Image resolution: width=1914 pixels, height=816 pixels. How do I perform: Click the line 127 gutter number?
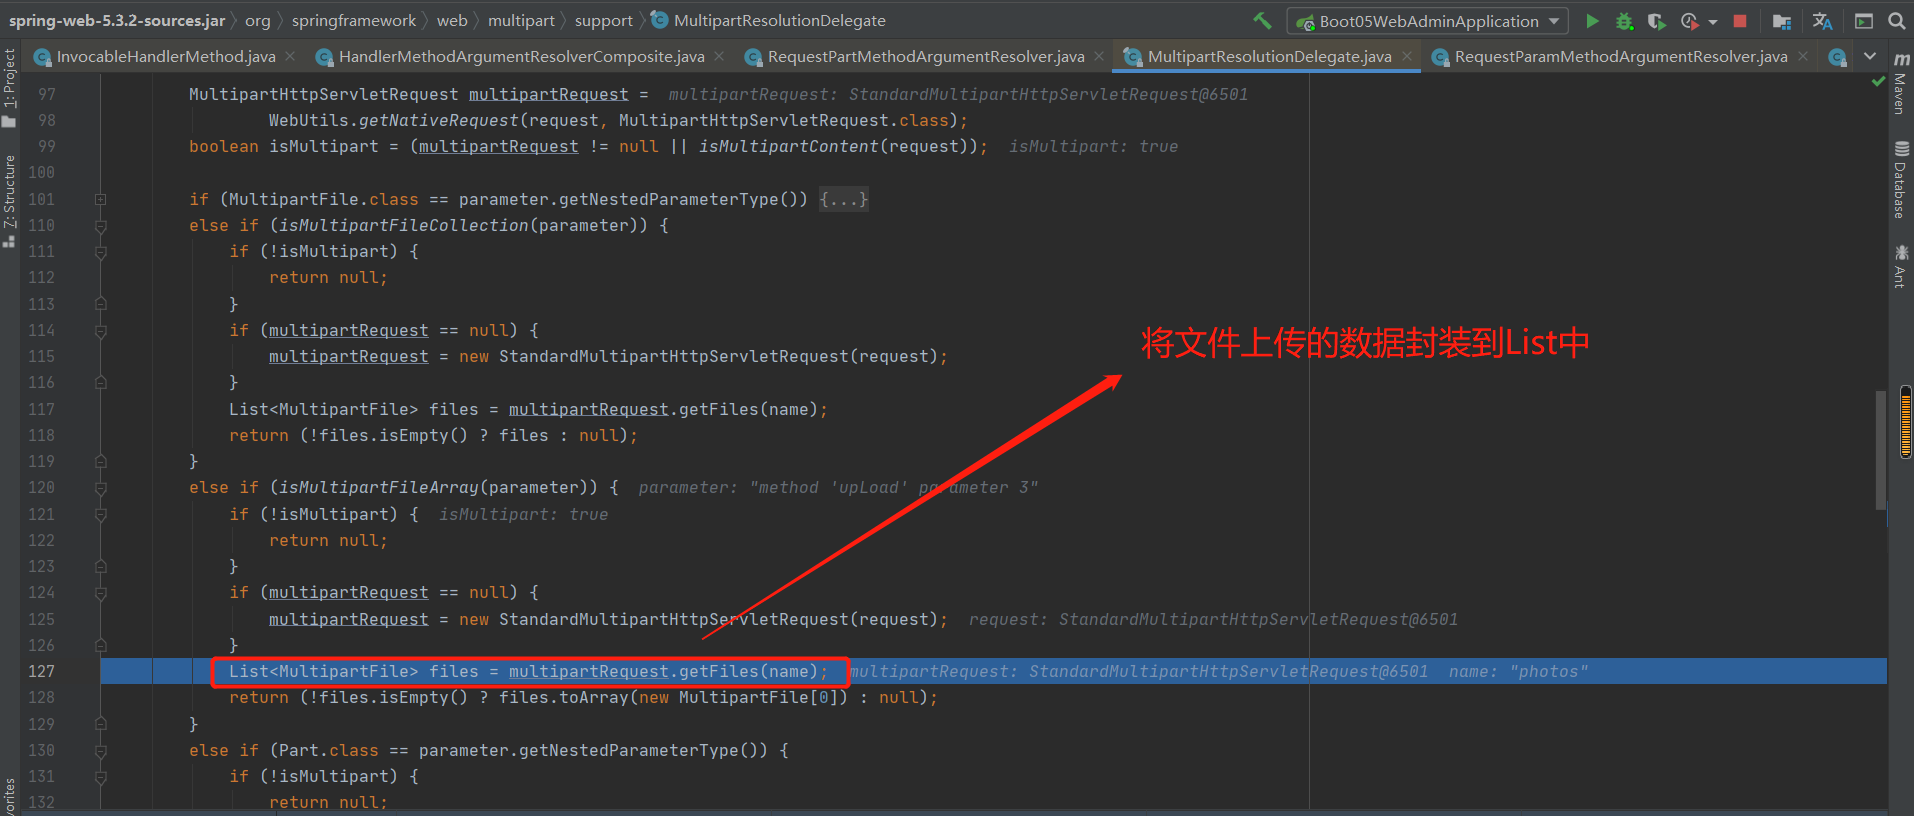point(42,671)
